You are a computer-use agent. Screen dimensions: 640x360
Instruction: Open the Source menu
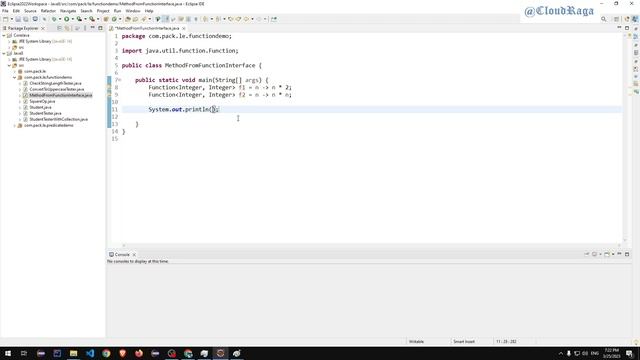click(x=30, y=11)
